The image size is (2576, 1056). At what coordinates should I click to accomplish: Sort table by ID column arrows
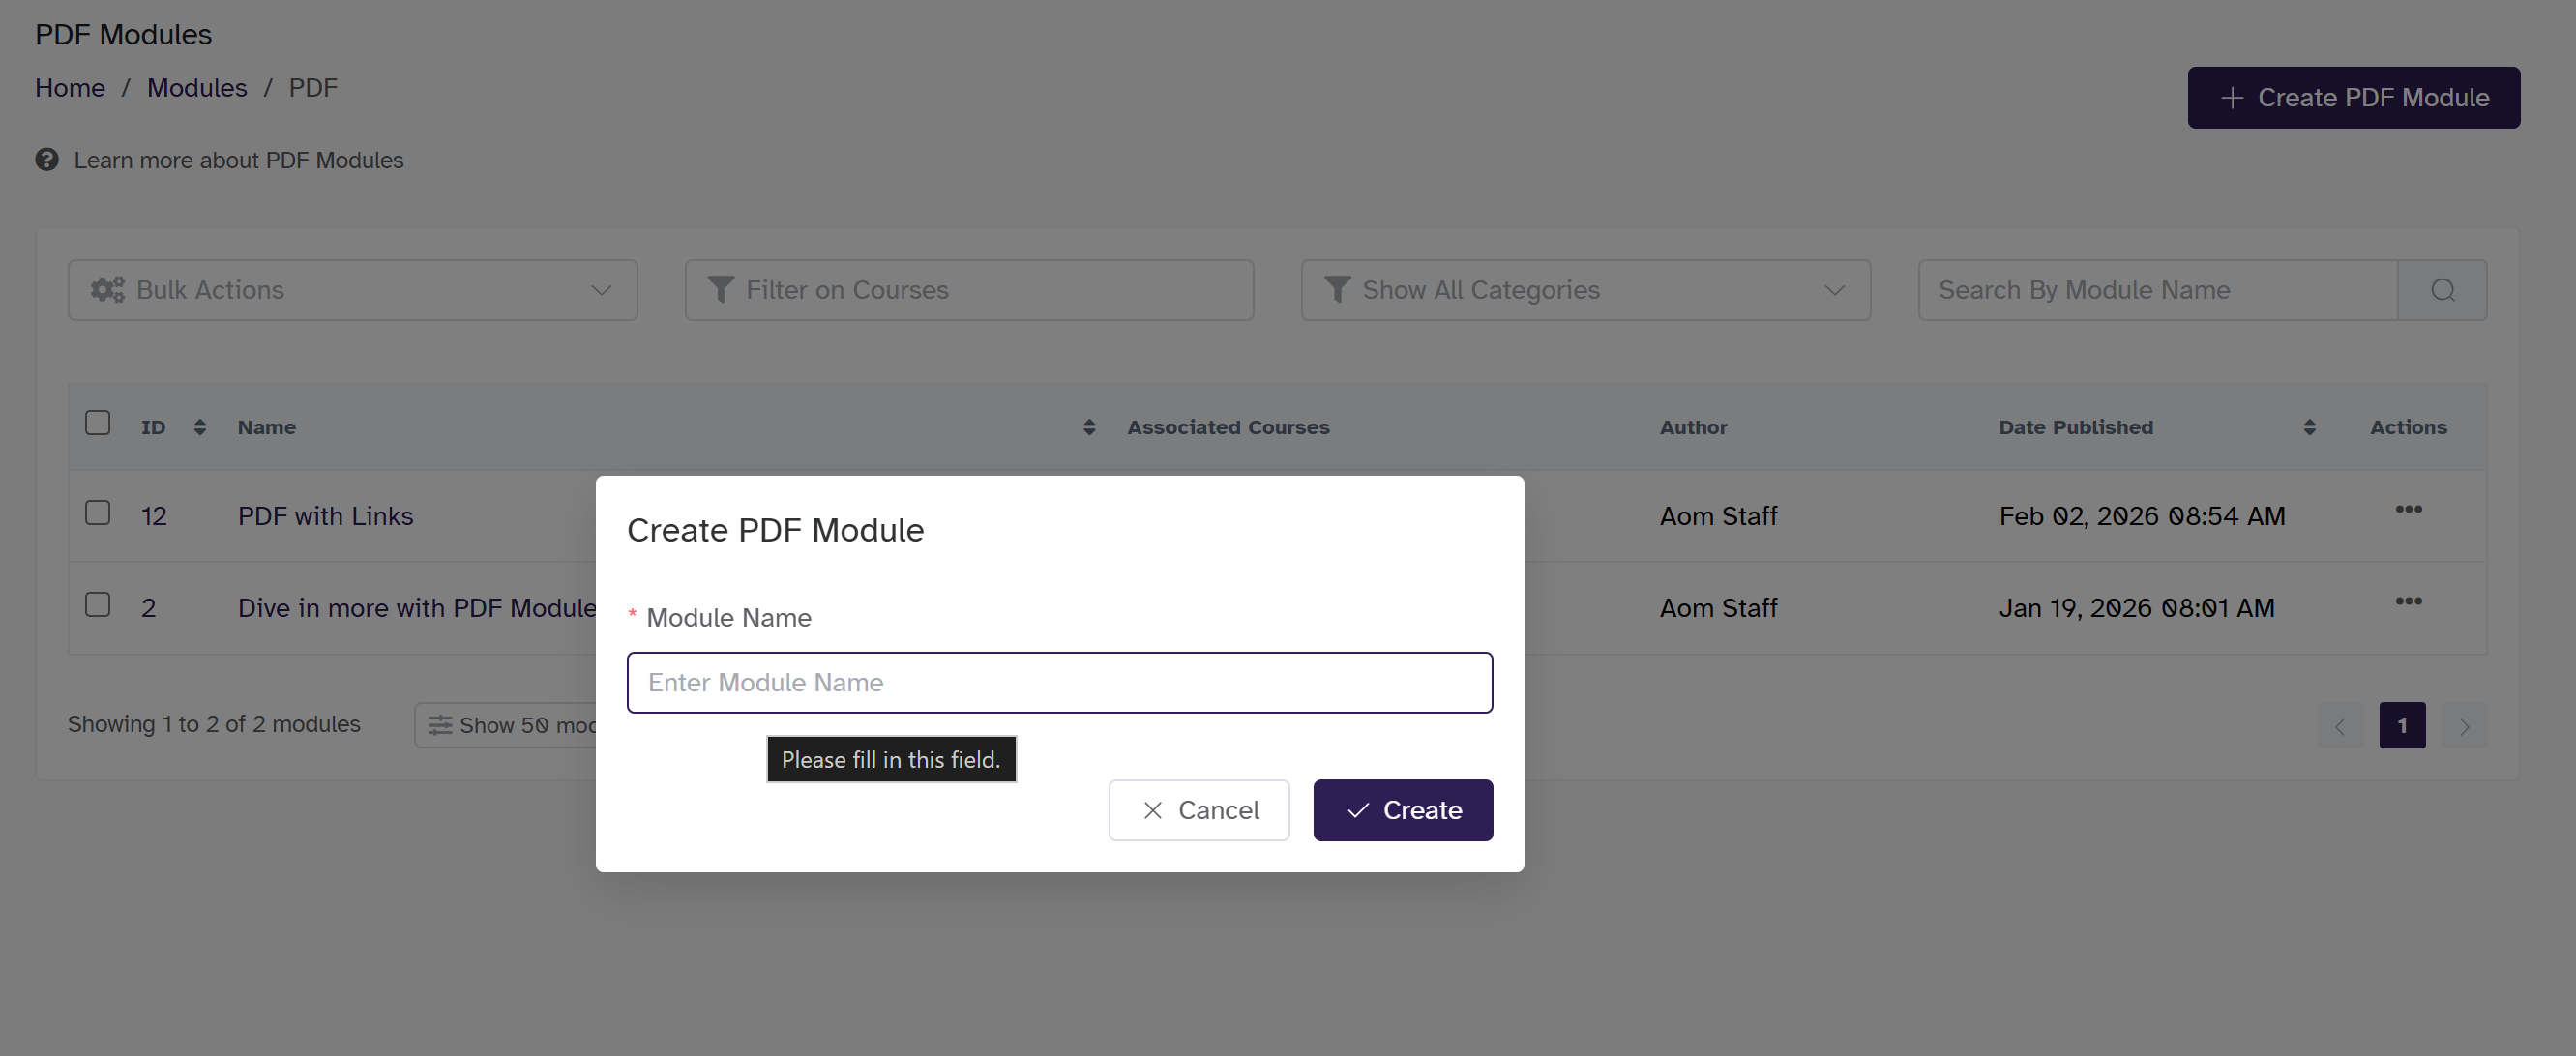pyautogui.click(x=200, y=428)
